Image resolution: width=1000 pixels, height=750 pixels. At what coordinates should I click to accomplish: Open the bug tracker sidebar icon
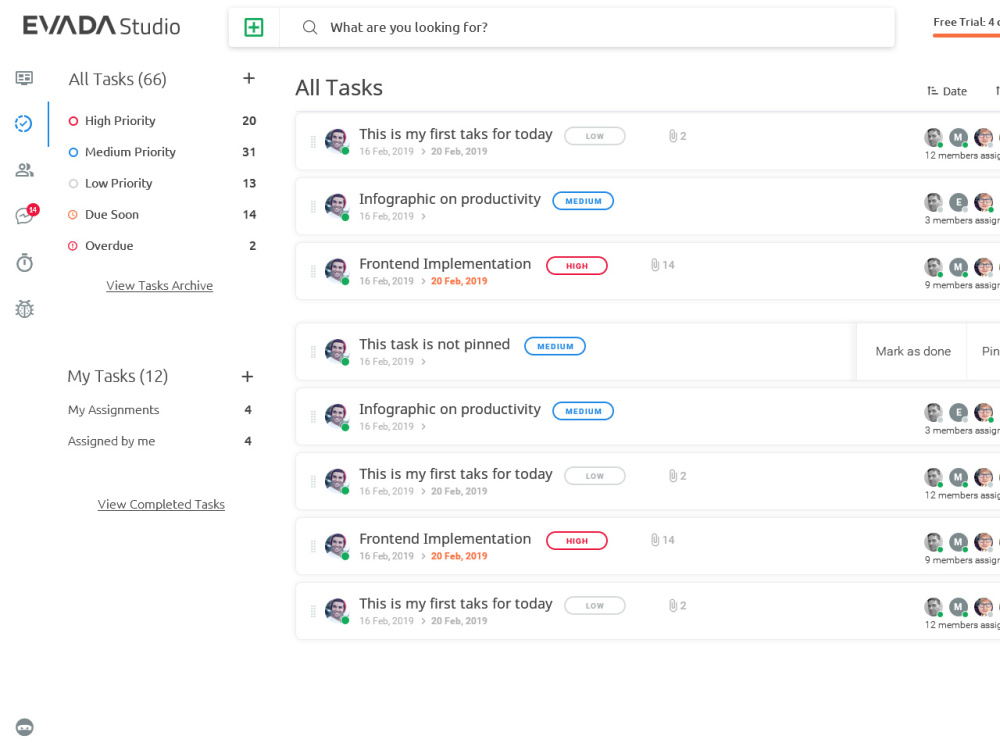(24, 309)
